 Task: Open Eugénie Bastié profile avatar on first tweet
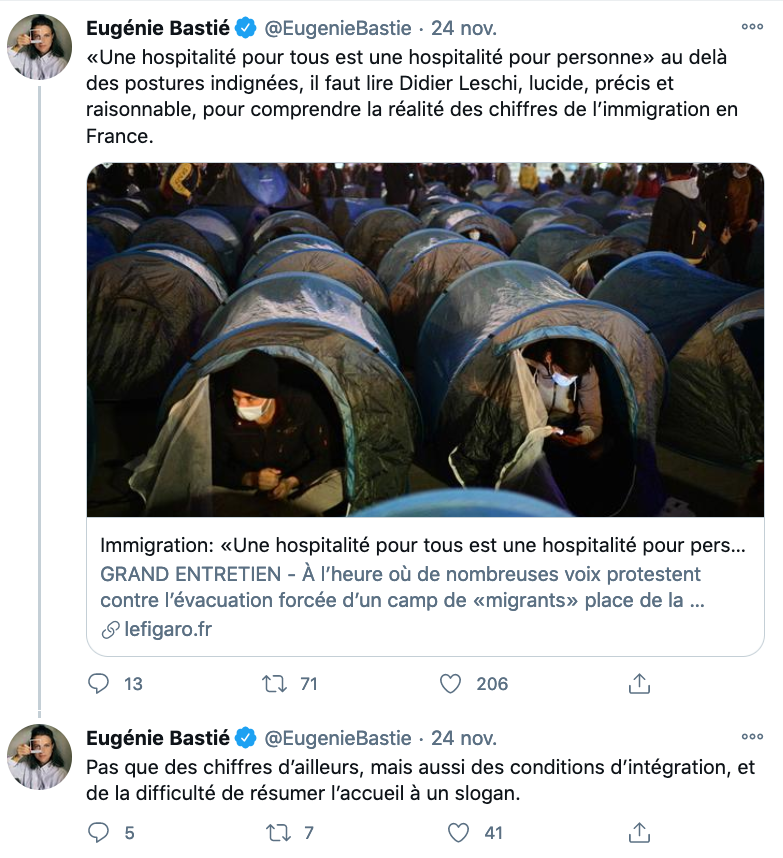[x=39, y=47]
